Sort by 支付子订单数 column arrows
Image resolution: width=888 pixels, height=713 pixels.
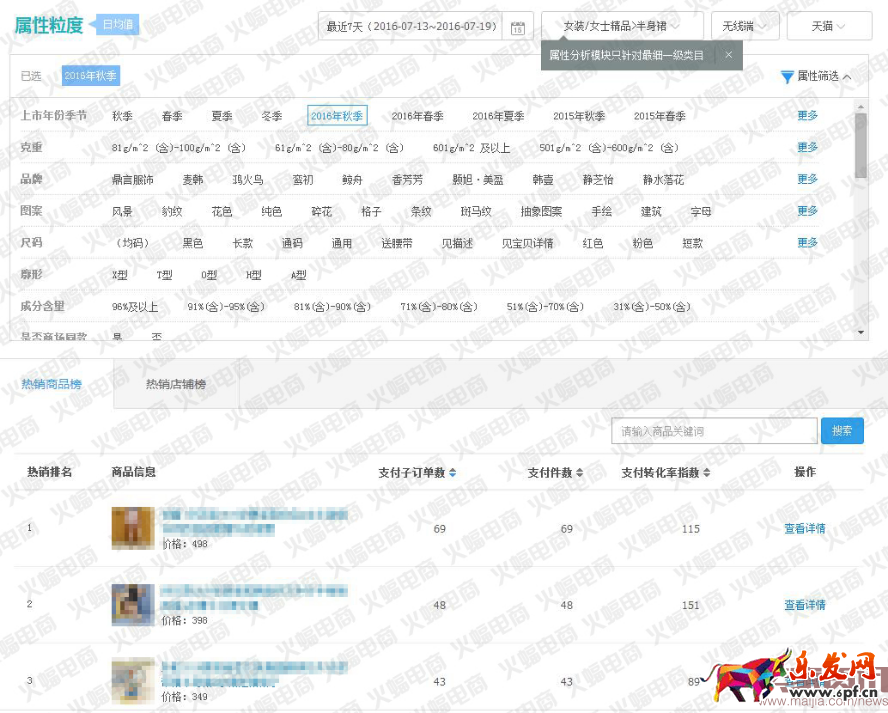tap(452, 472)
